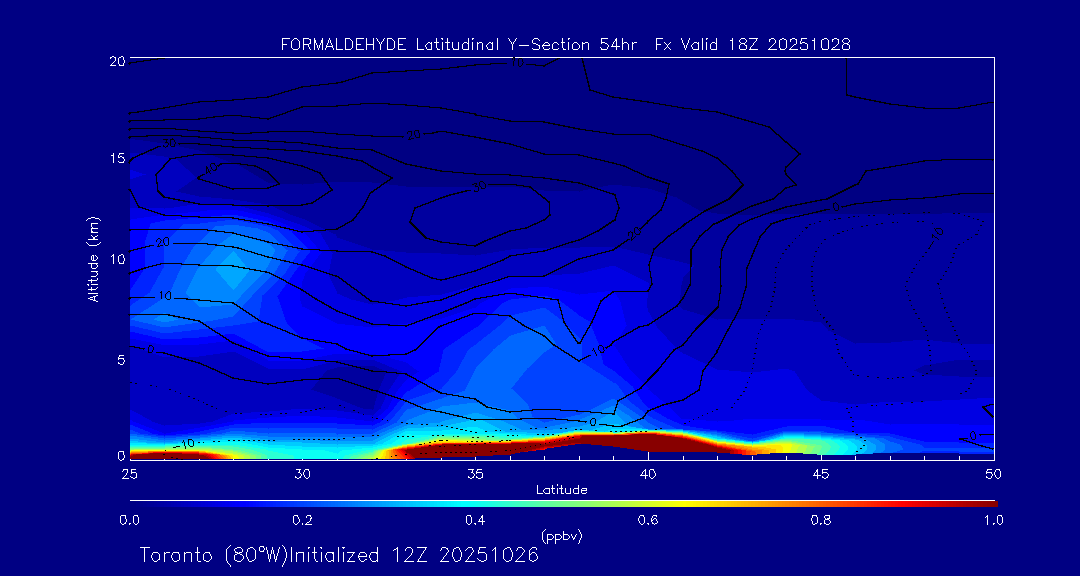Click the Altitude (km) y-axis label
Image resolution: width=1080 pixels, height=576 pixels.
[93, 258]
